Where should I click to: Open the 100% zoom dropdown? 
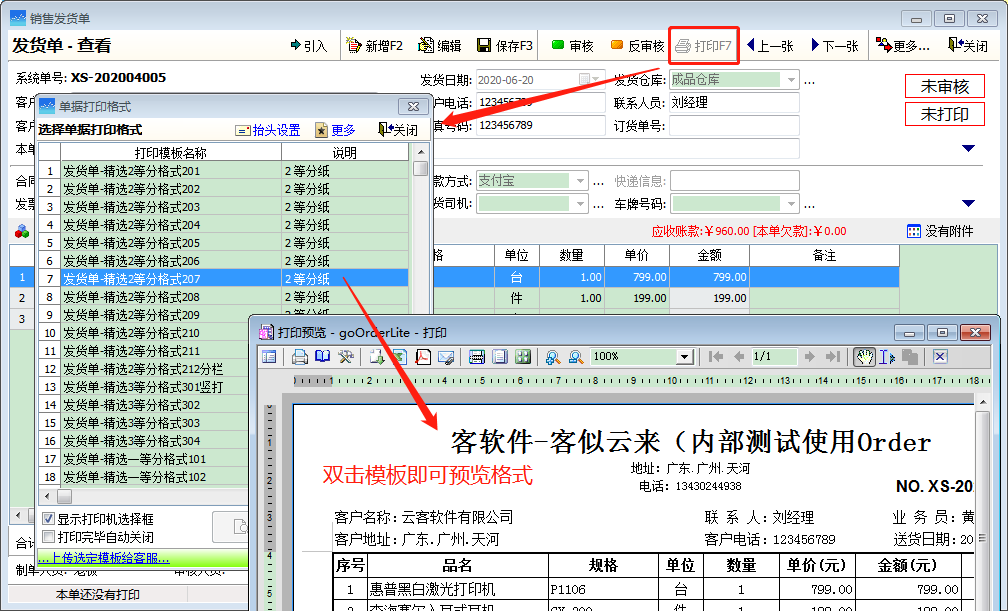[685, 356]
